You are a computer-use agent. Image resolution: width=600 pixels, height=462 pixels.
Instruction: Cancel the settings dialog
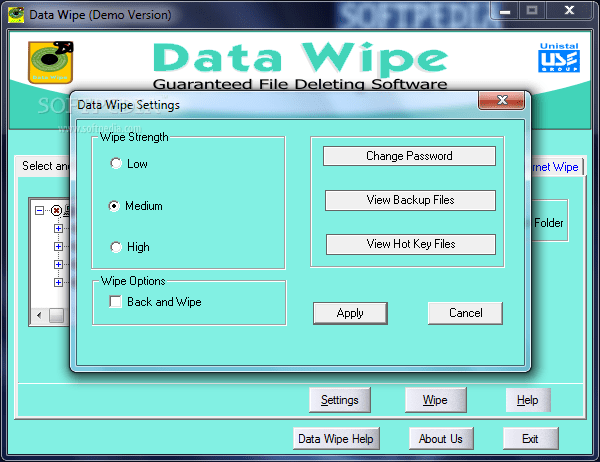(x=465, y=313)
